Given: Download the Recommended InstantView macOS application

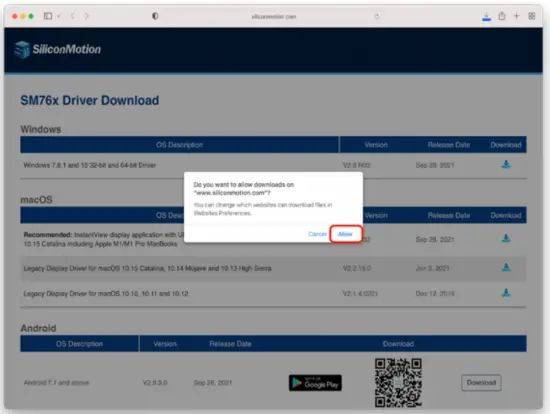Looking at the screenshot, I should tap(506, 239).
